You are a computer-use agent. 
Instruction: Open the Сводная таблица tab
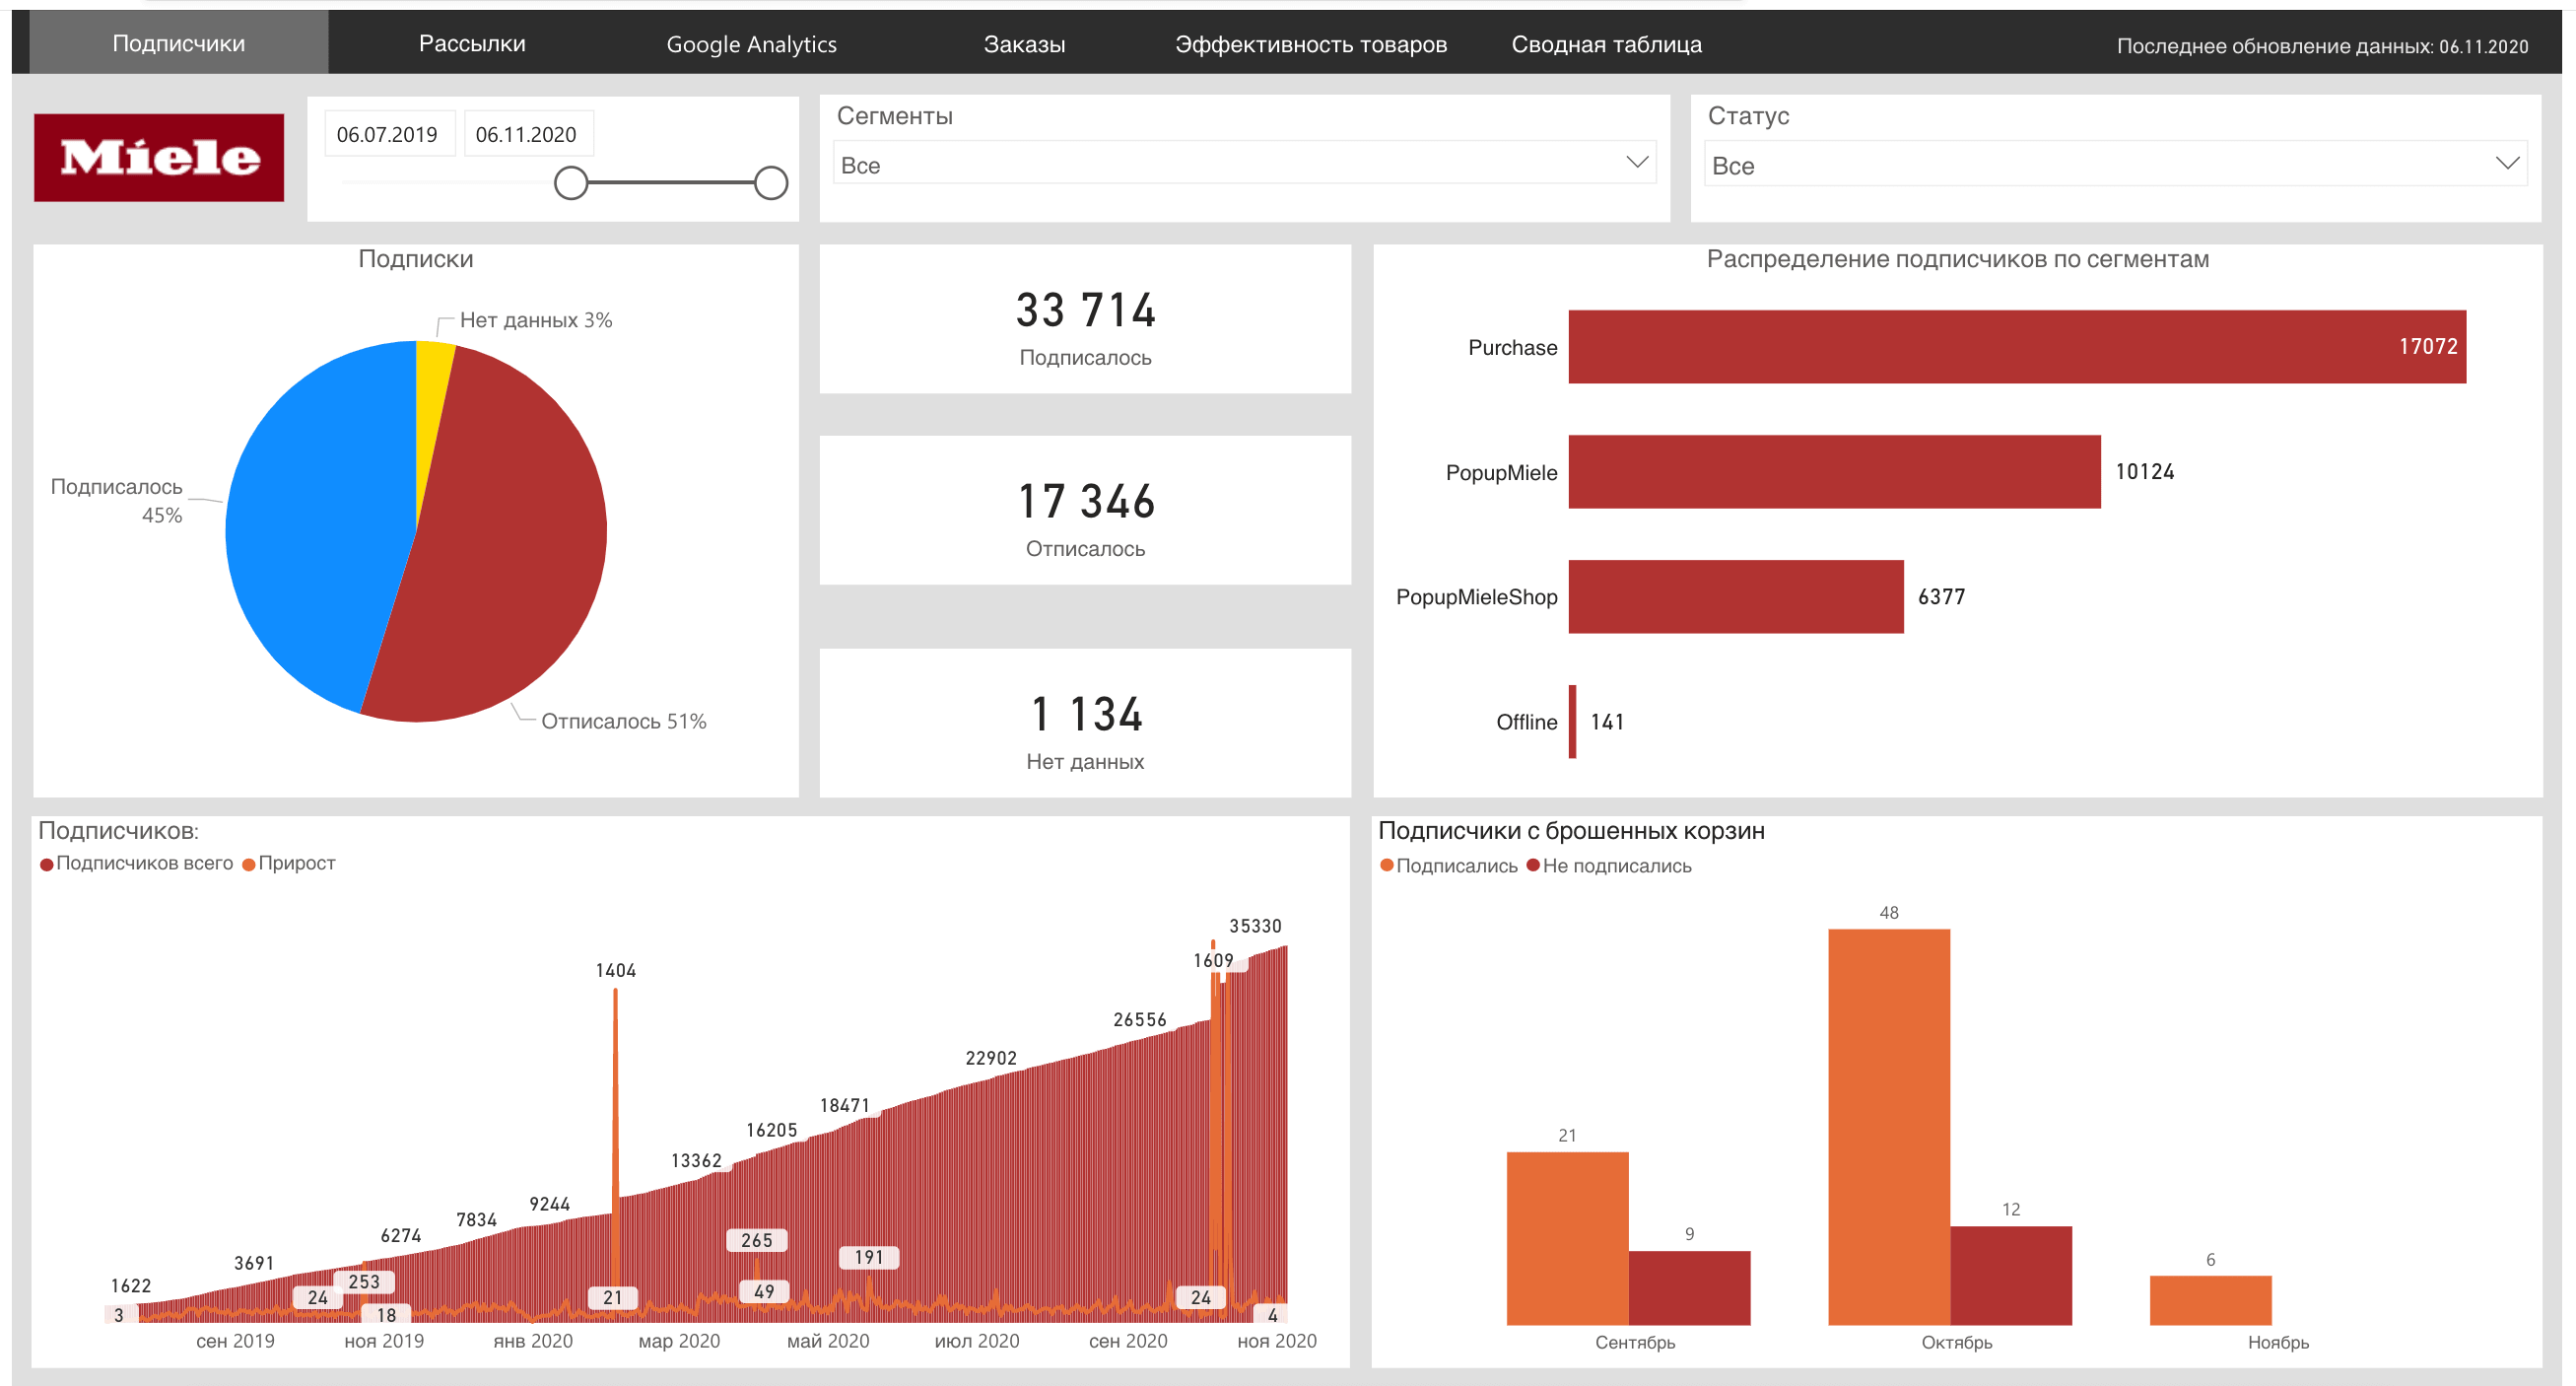[x=1606, y=44]
